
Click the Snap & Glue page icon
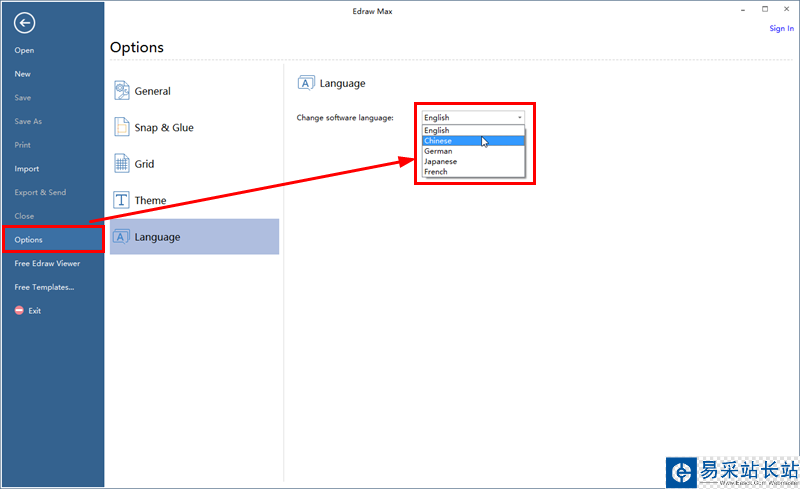click(121, 127)
